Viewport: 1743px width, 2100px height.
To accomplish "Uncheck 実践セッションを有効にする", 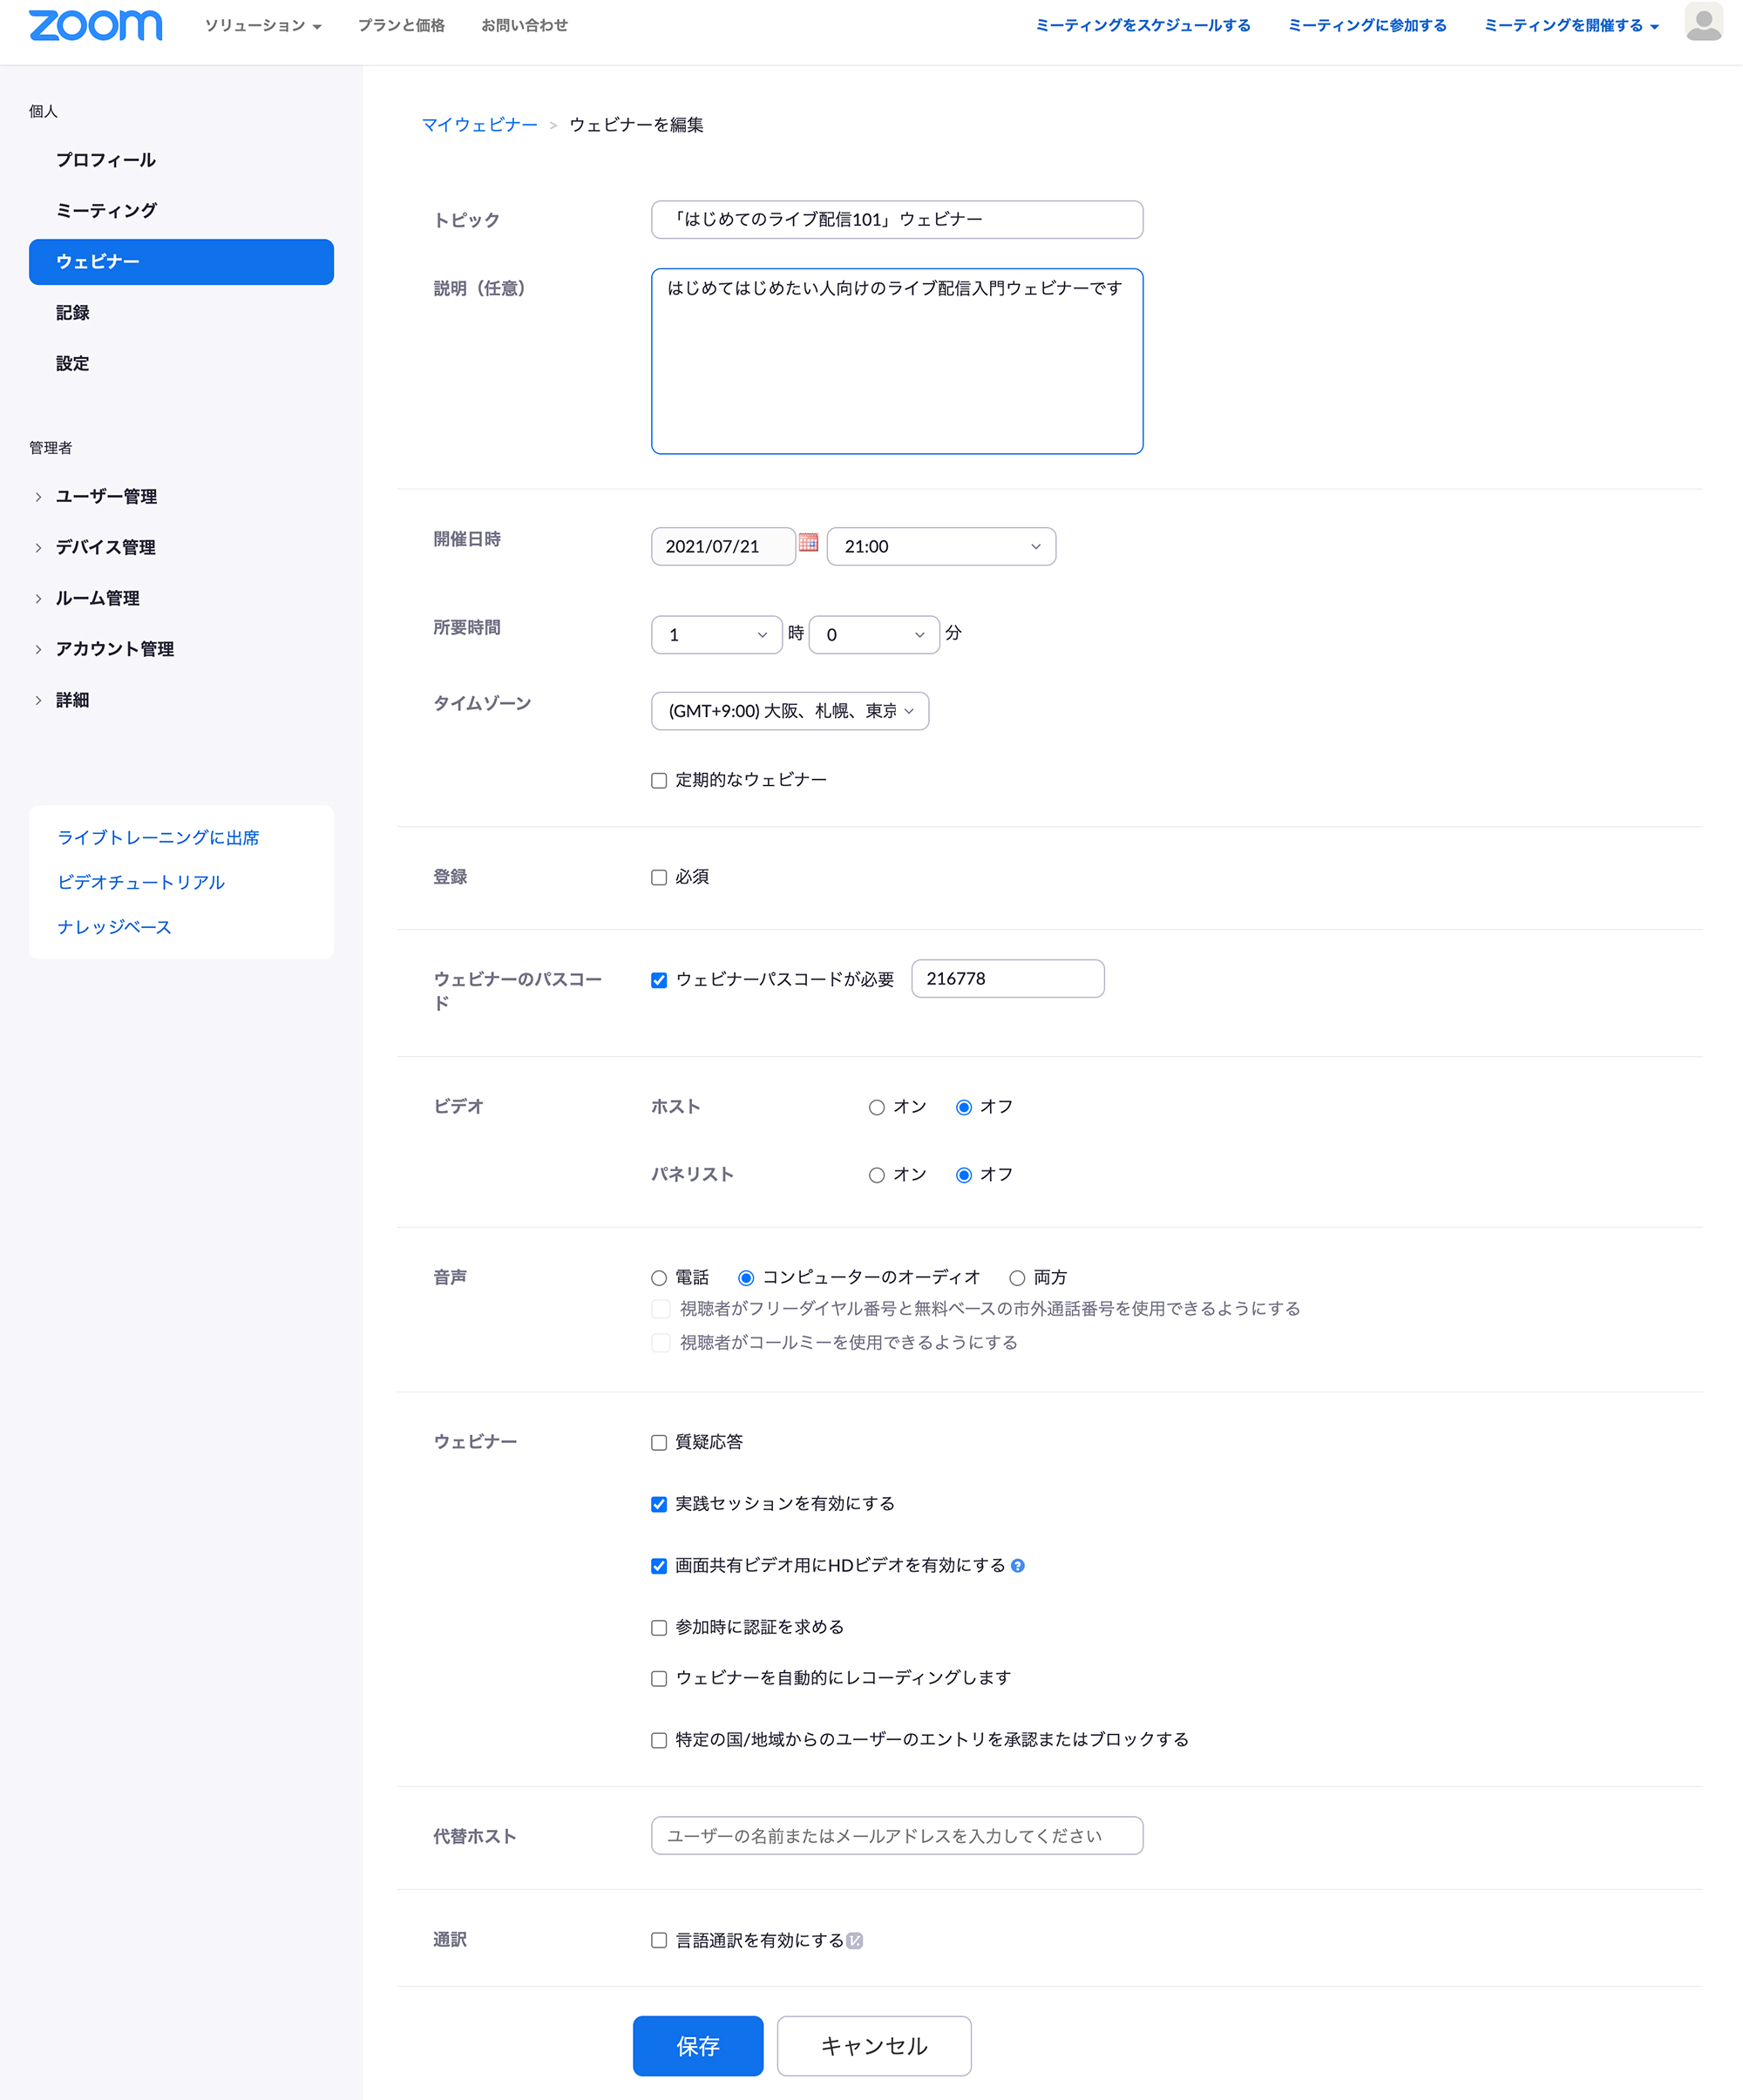I will tap(658, 1503).
